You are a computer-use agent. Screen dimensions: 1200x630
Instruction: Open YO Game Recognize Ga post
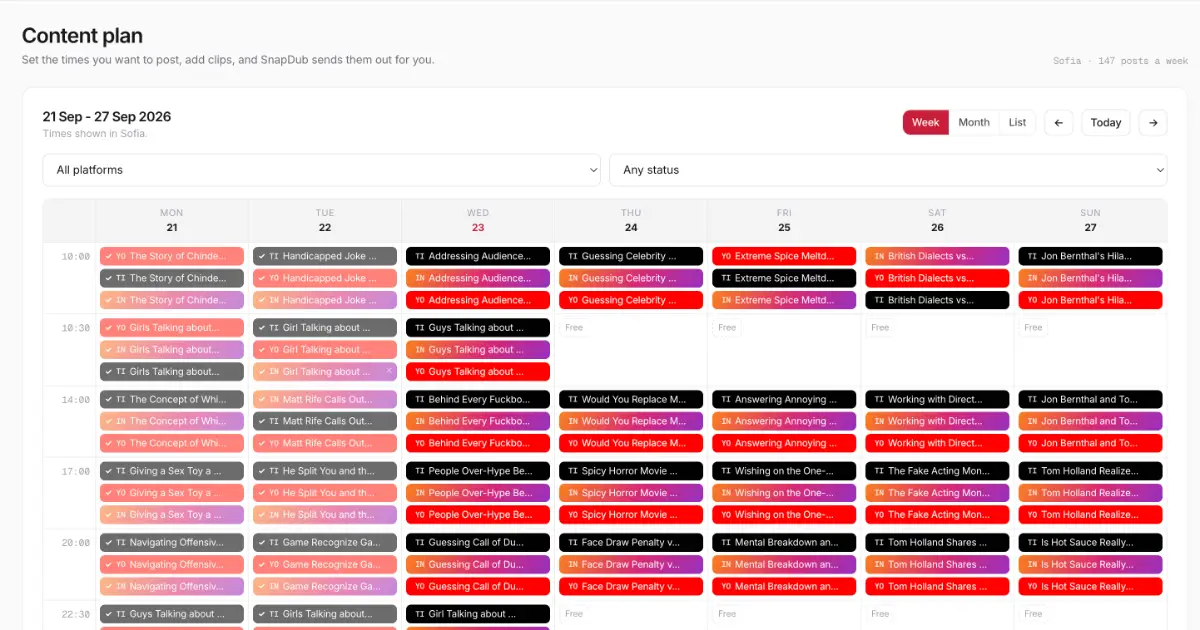click(x=325, y=565)
